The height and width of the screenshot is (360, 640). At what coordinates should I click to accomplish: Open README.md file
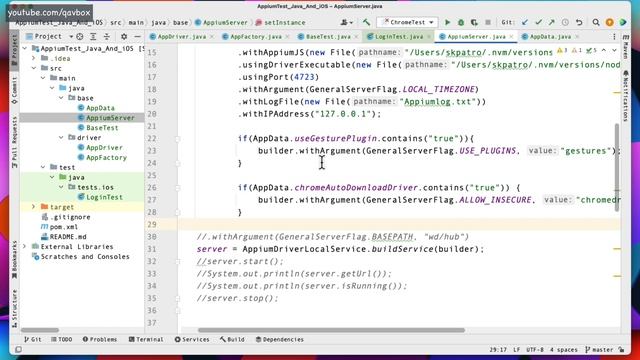pyautogui.click(x=68, y=237)
